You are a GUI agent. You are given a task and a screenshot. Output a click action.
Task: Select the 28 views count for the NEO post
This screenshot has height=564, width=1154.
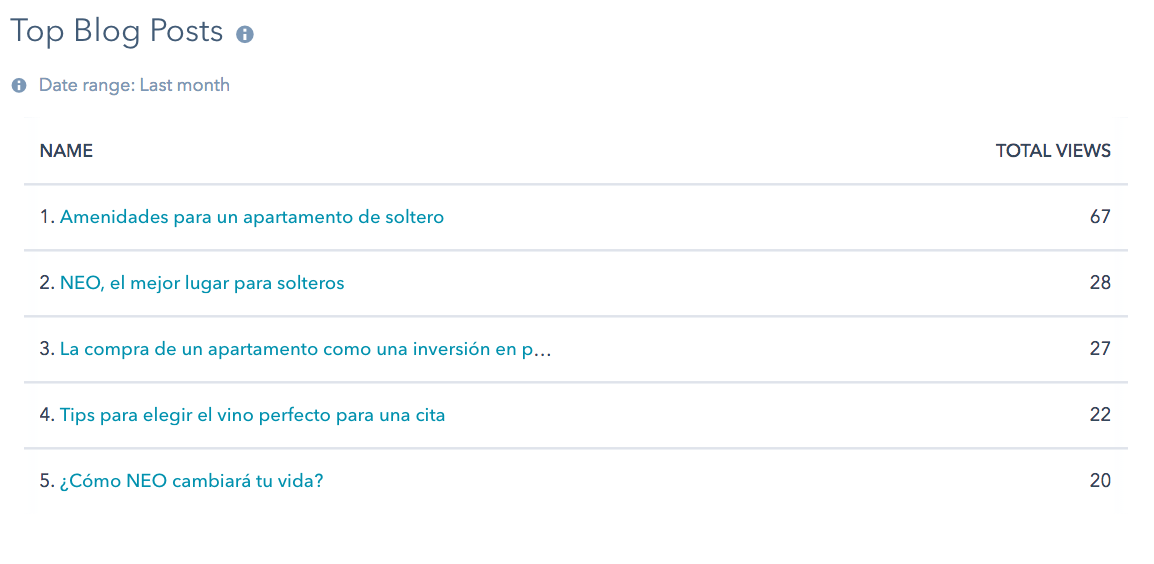pos(1100,283)
